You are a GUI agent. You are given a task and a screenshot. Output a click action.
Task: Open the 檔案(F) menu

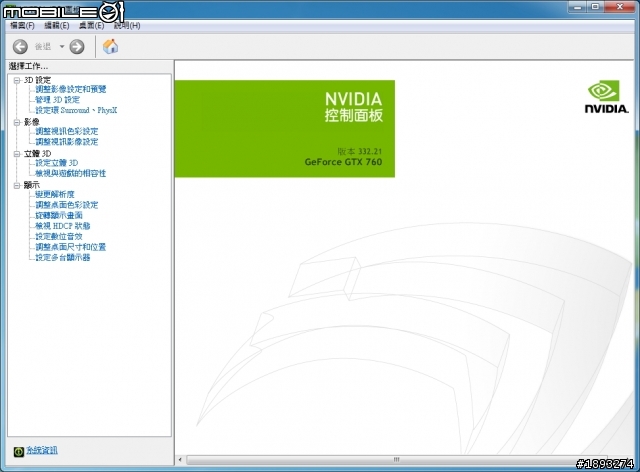click(x=22, y=25)
